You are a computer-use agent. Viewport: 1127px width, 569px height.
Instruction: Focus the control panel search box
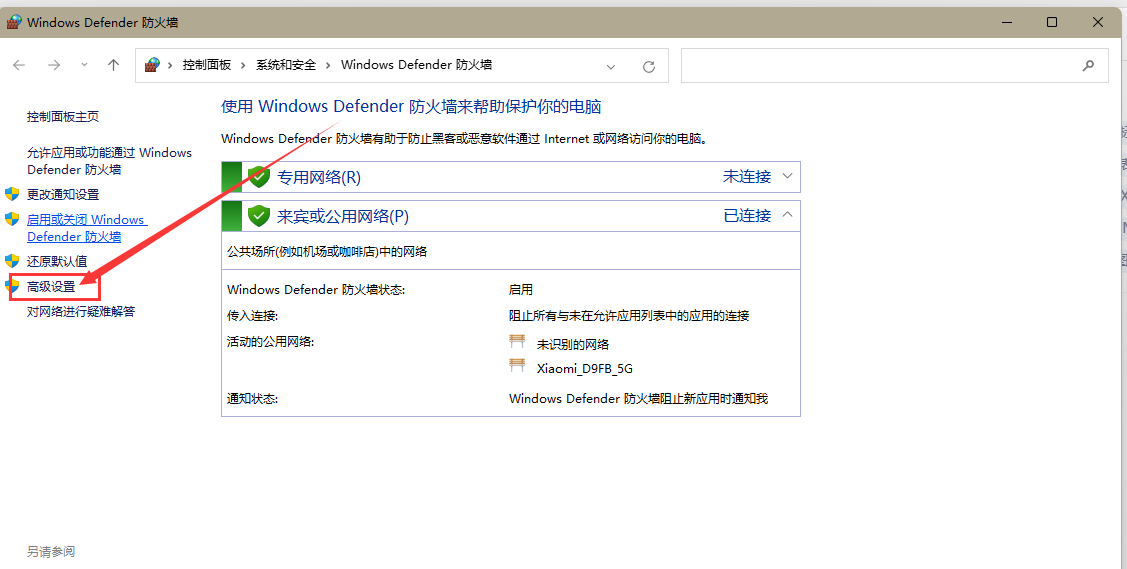895,65
